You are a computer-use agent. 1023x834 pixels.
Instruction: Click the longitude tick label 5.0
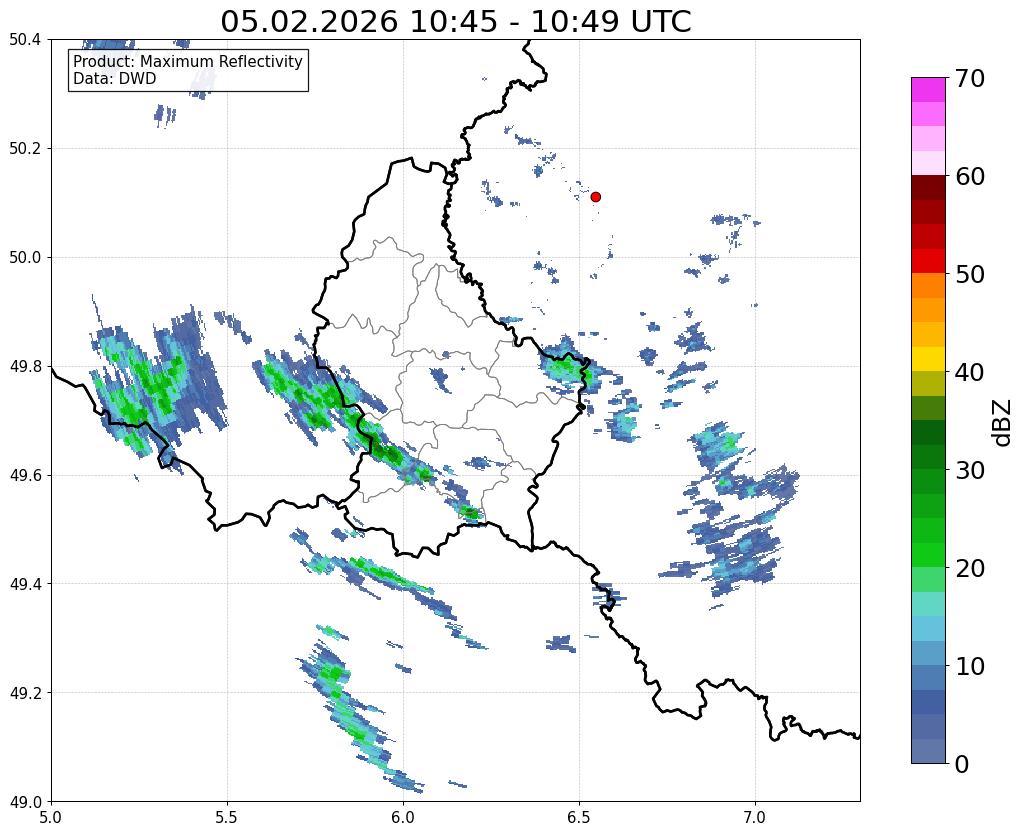[51, 818]
